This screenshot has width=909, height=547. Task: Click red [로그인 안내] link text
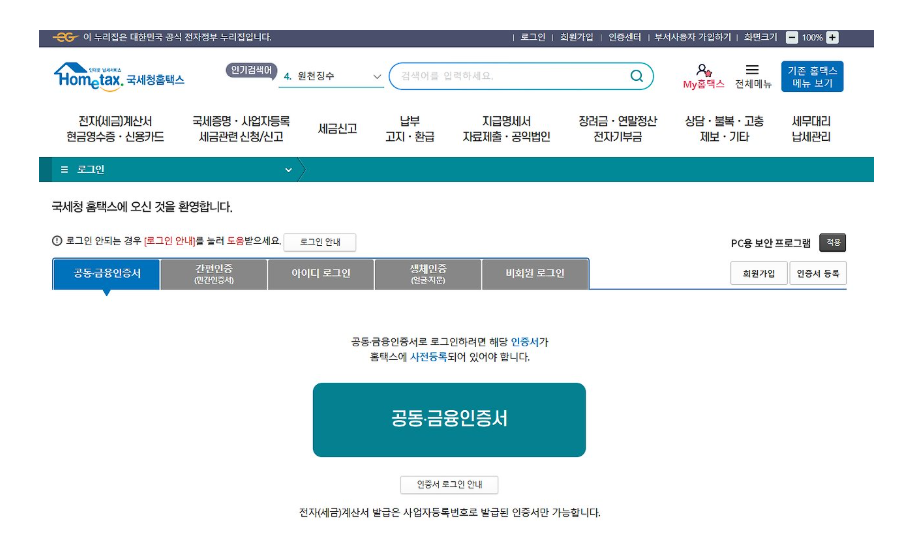click(x=170, y=241)
